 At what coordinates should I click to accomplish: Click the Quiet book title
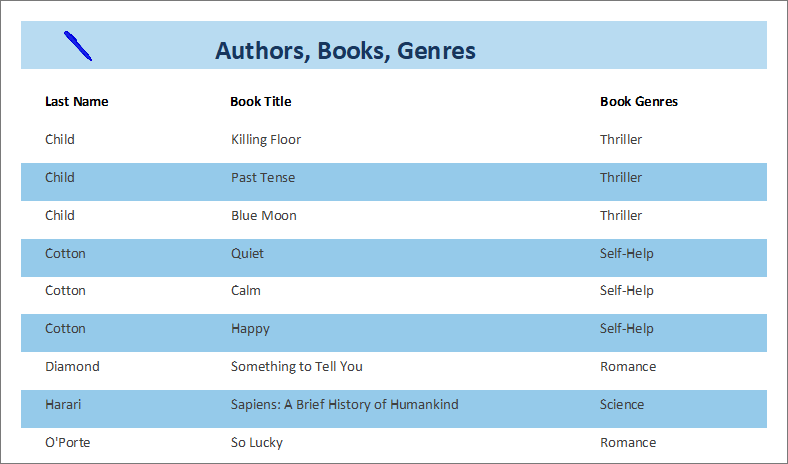coord(248,253)
